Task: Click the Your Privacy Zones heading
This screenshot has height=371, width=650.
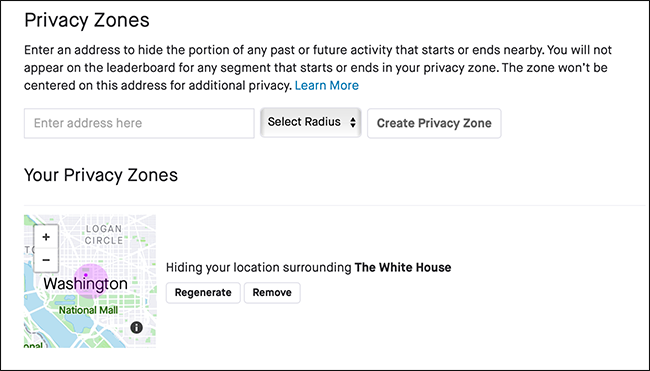Action: point(101,175)
